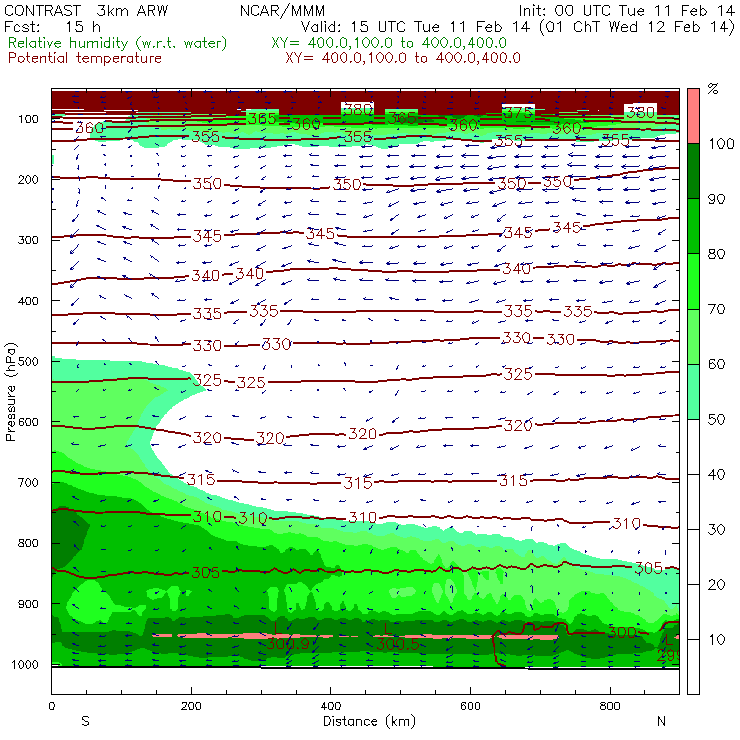This screenshot has height=740, width=740.
Task: Click the 1000 hPa pressure axis label
Action: pos(25,664)
